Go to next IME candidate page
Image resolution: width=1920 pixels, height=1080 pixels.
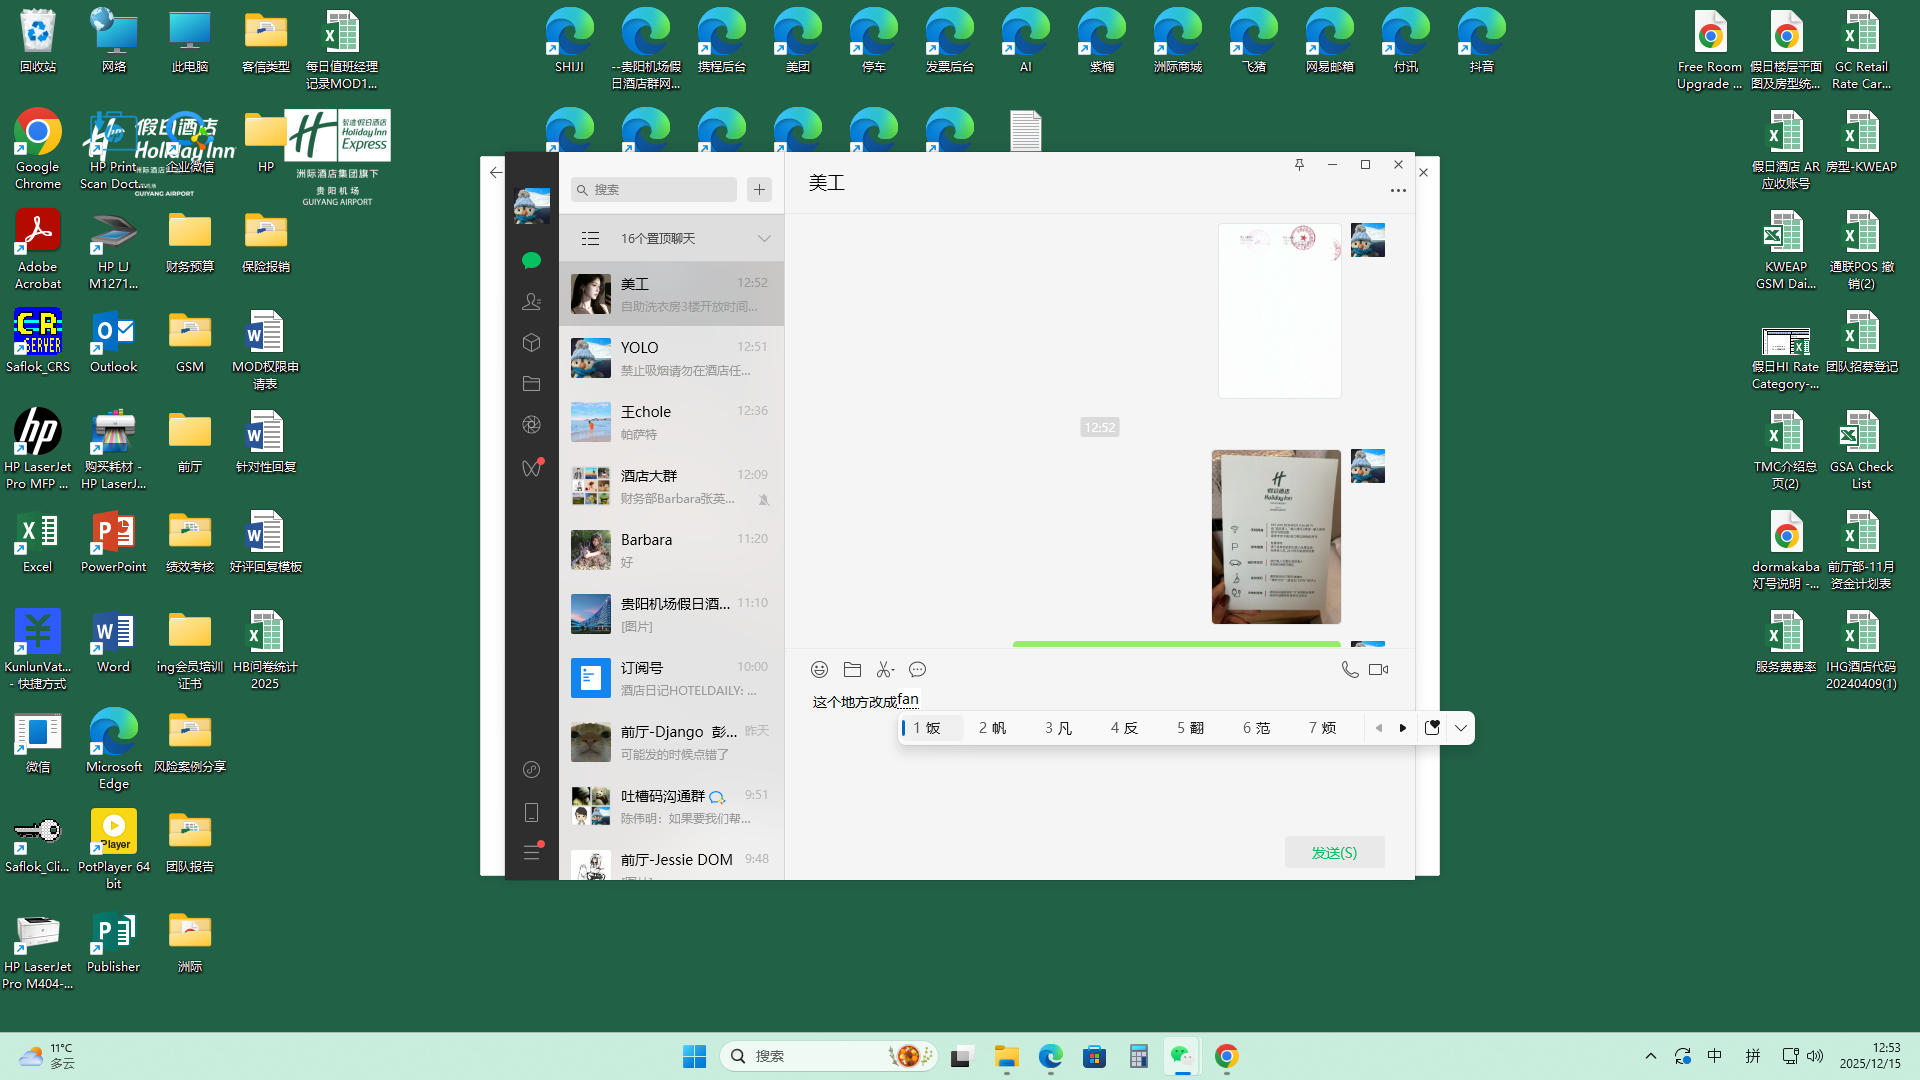(x=1403, y=728)
